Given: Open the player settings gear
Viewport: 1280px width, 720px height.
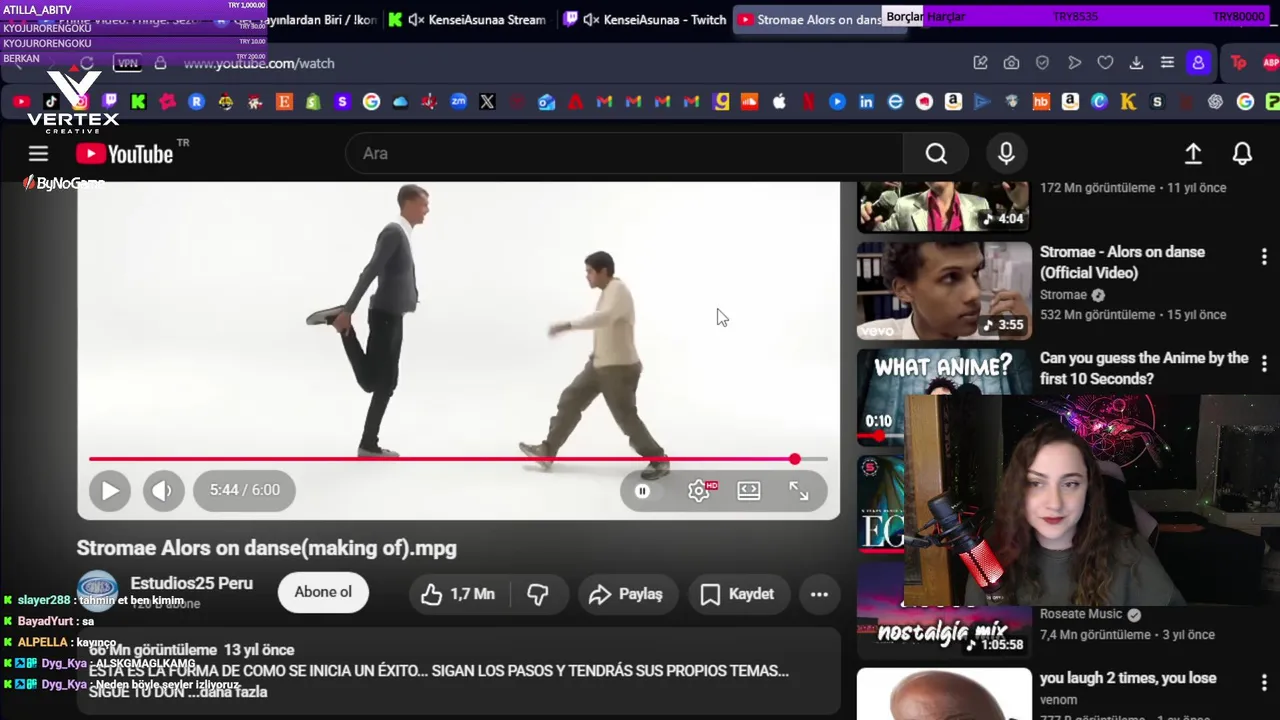Looking at the screenshot, I should [699, 490].
